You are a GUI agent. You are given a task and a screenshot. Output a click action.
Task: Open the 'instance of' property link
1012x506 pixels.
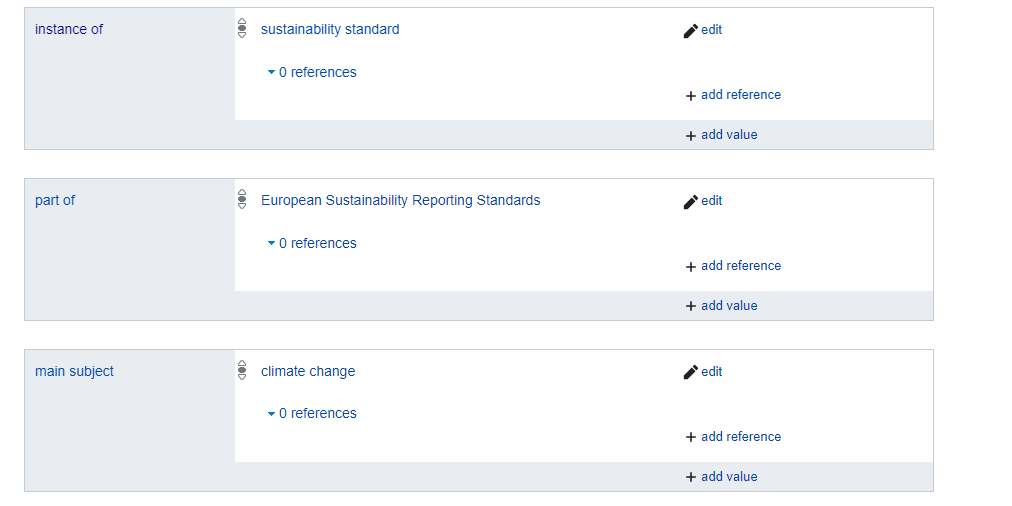click(69, 29)
